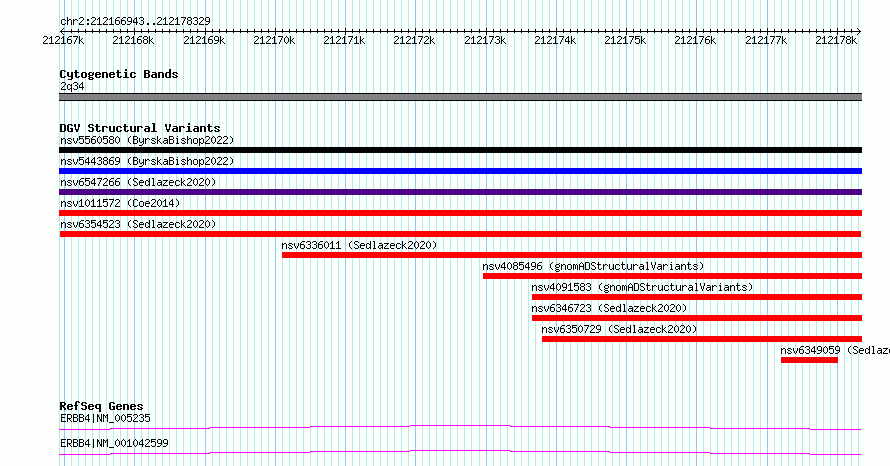Select the magenta ERBB4 NM_001042599 gene line
The height and width of the screenshot is (466, 890).
click(460, 452)
